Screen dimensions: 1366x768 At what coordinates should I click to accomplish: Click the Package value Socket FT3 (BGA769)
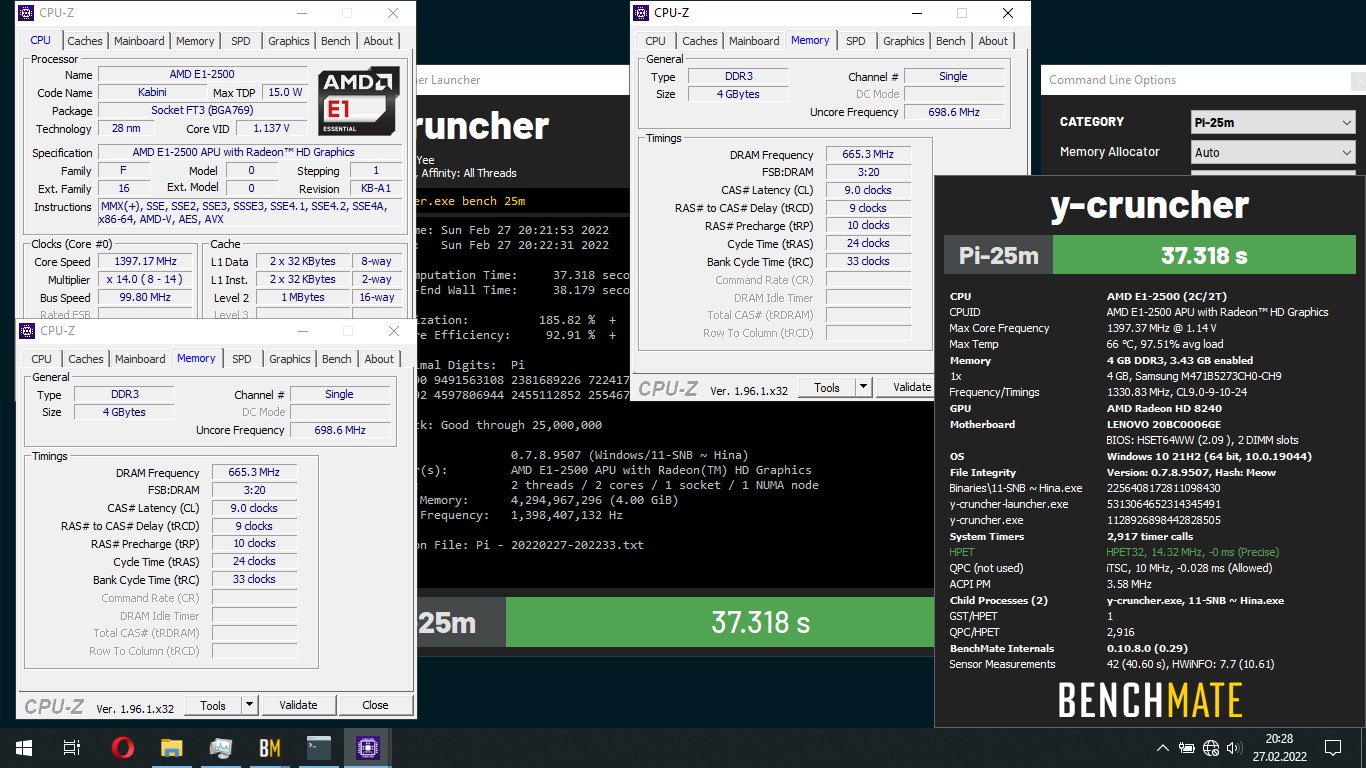[202, 111]
